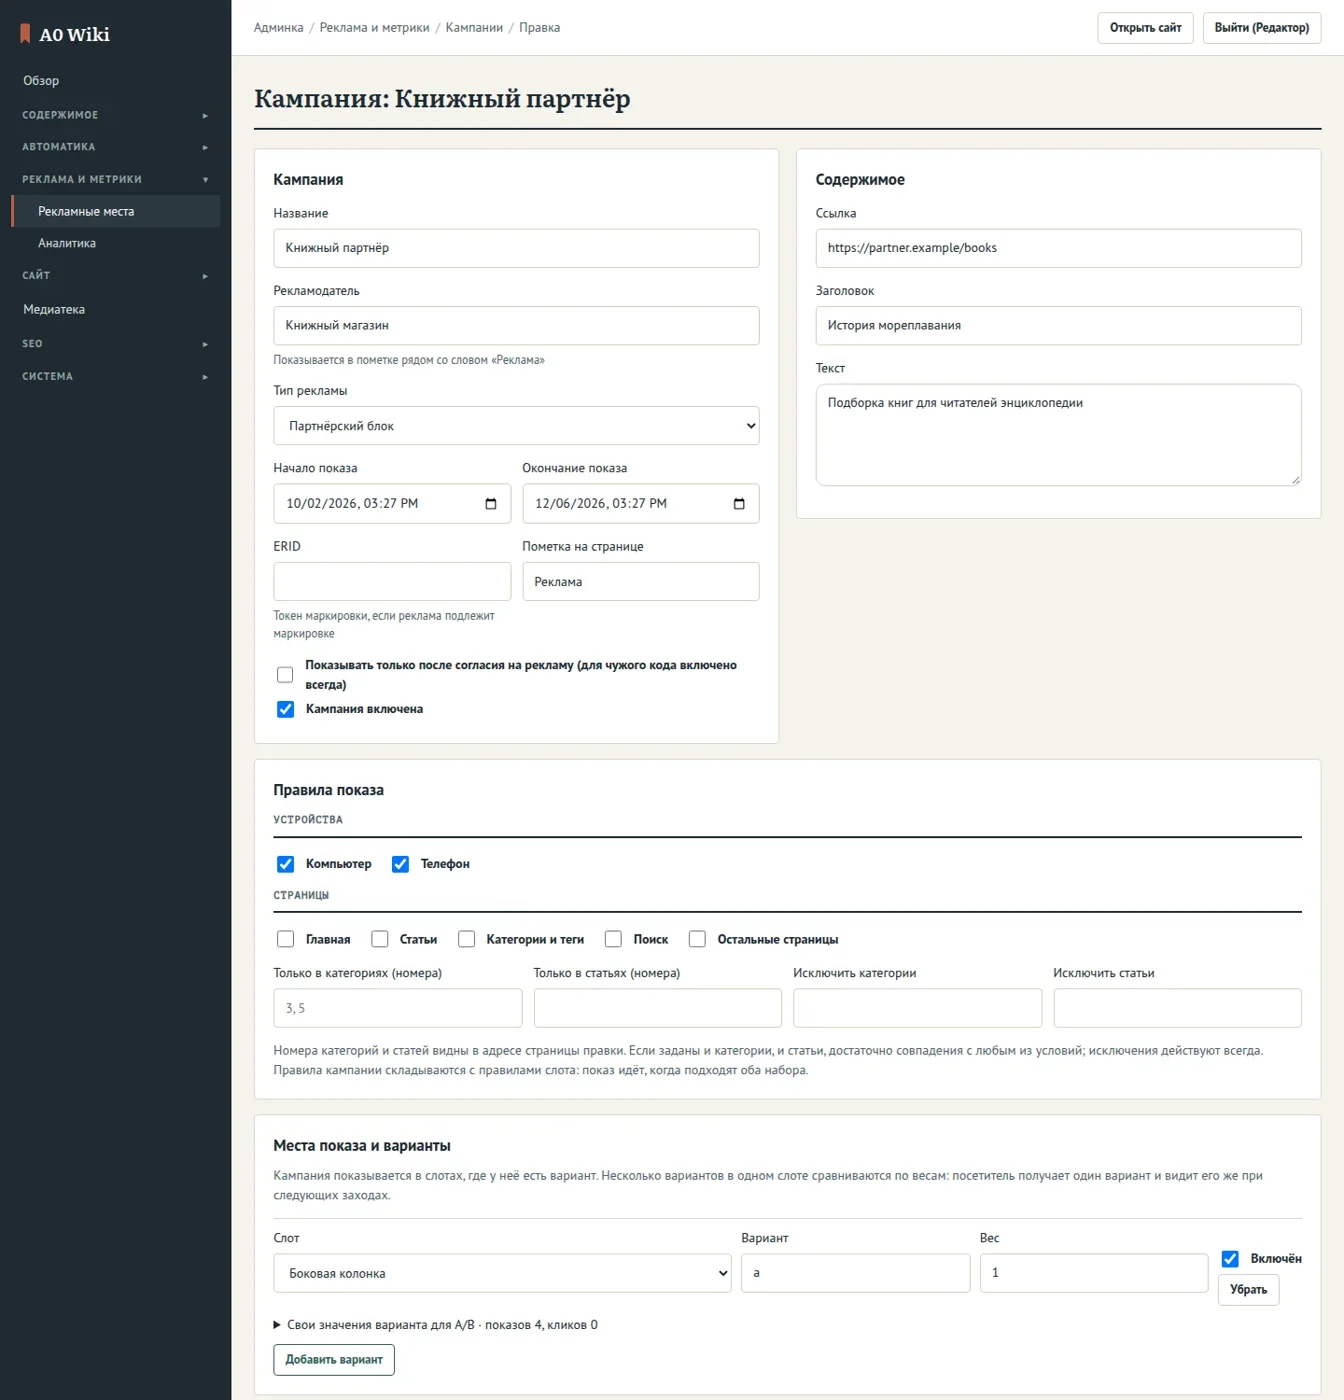Focus the Только в статьях field
The width and height of the screenshot is (1344, 1400).
pos(658,1008)
